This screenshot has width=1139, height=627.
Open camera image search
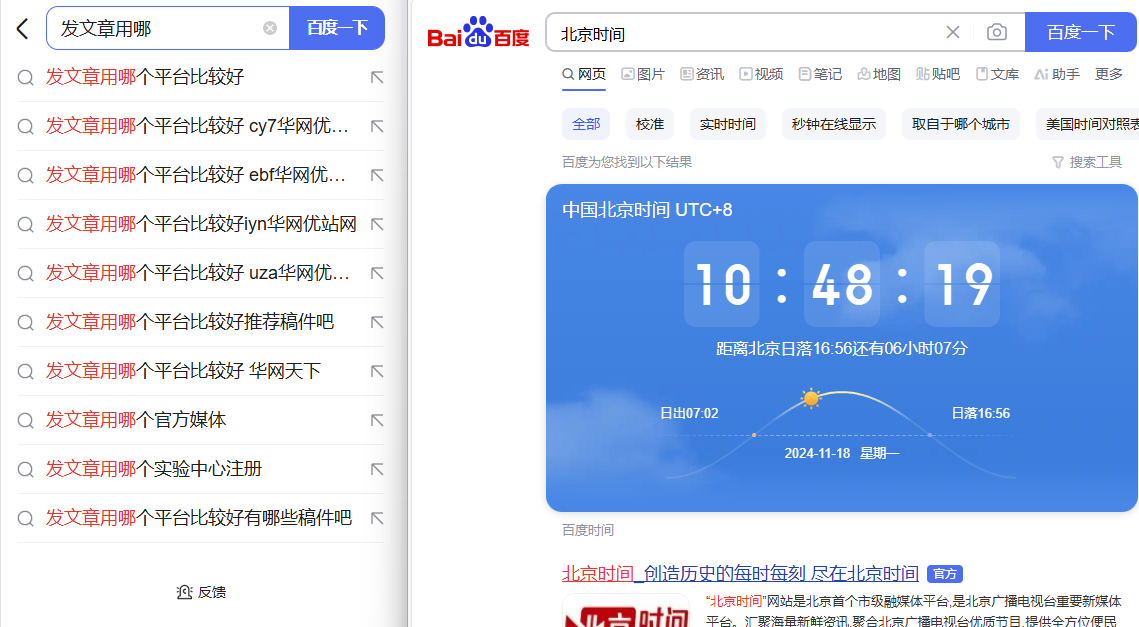click(x=997, y=33)
